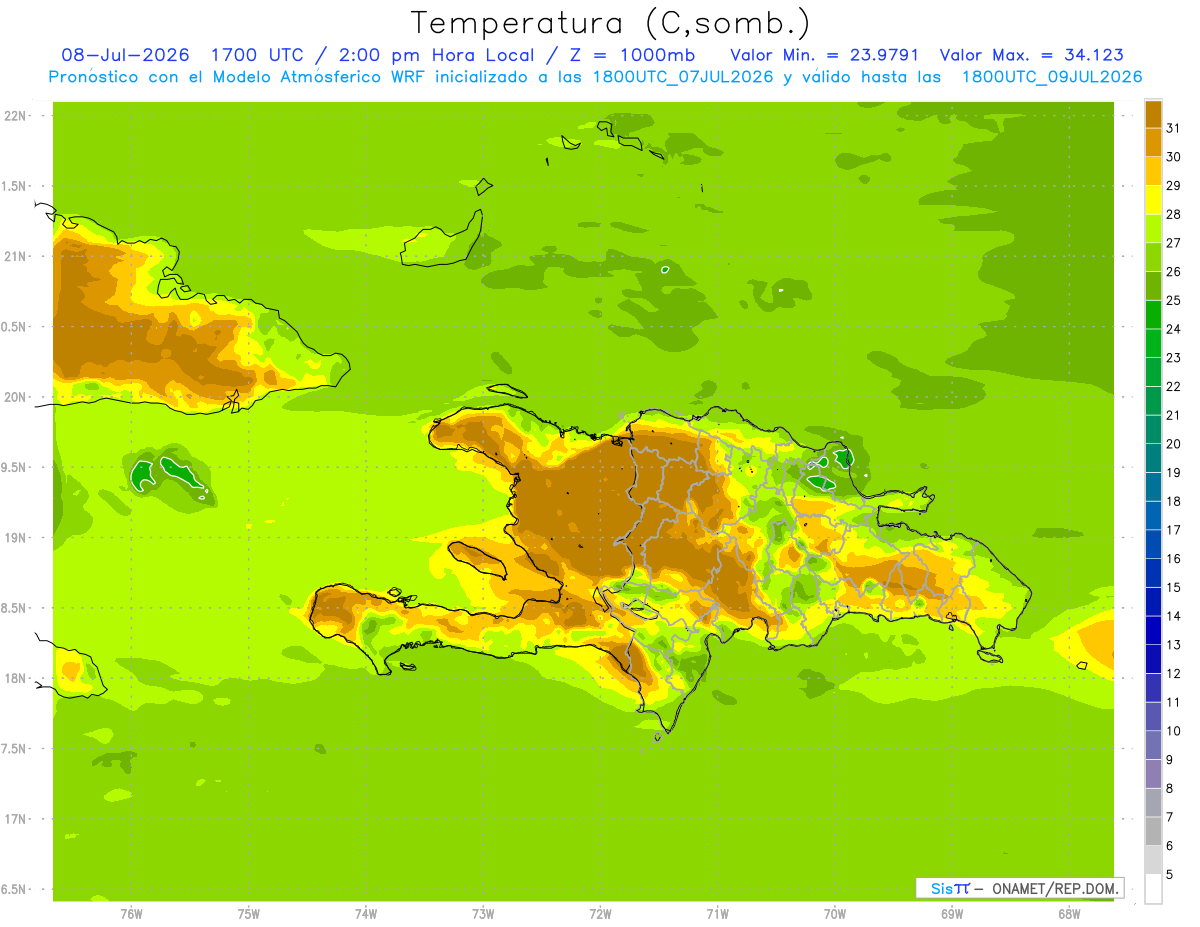
Task: Click the '22N' latitude label
Action: [x=15, y=116]
